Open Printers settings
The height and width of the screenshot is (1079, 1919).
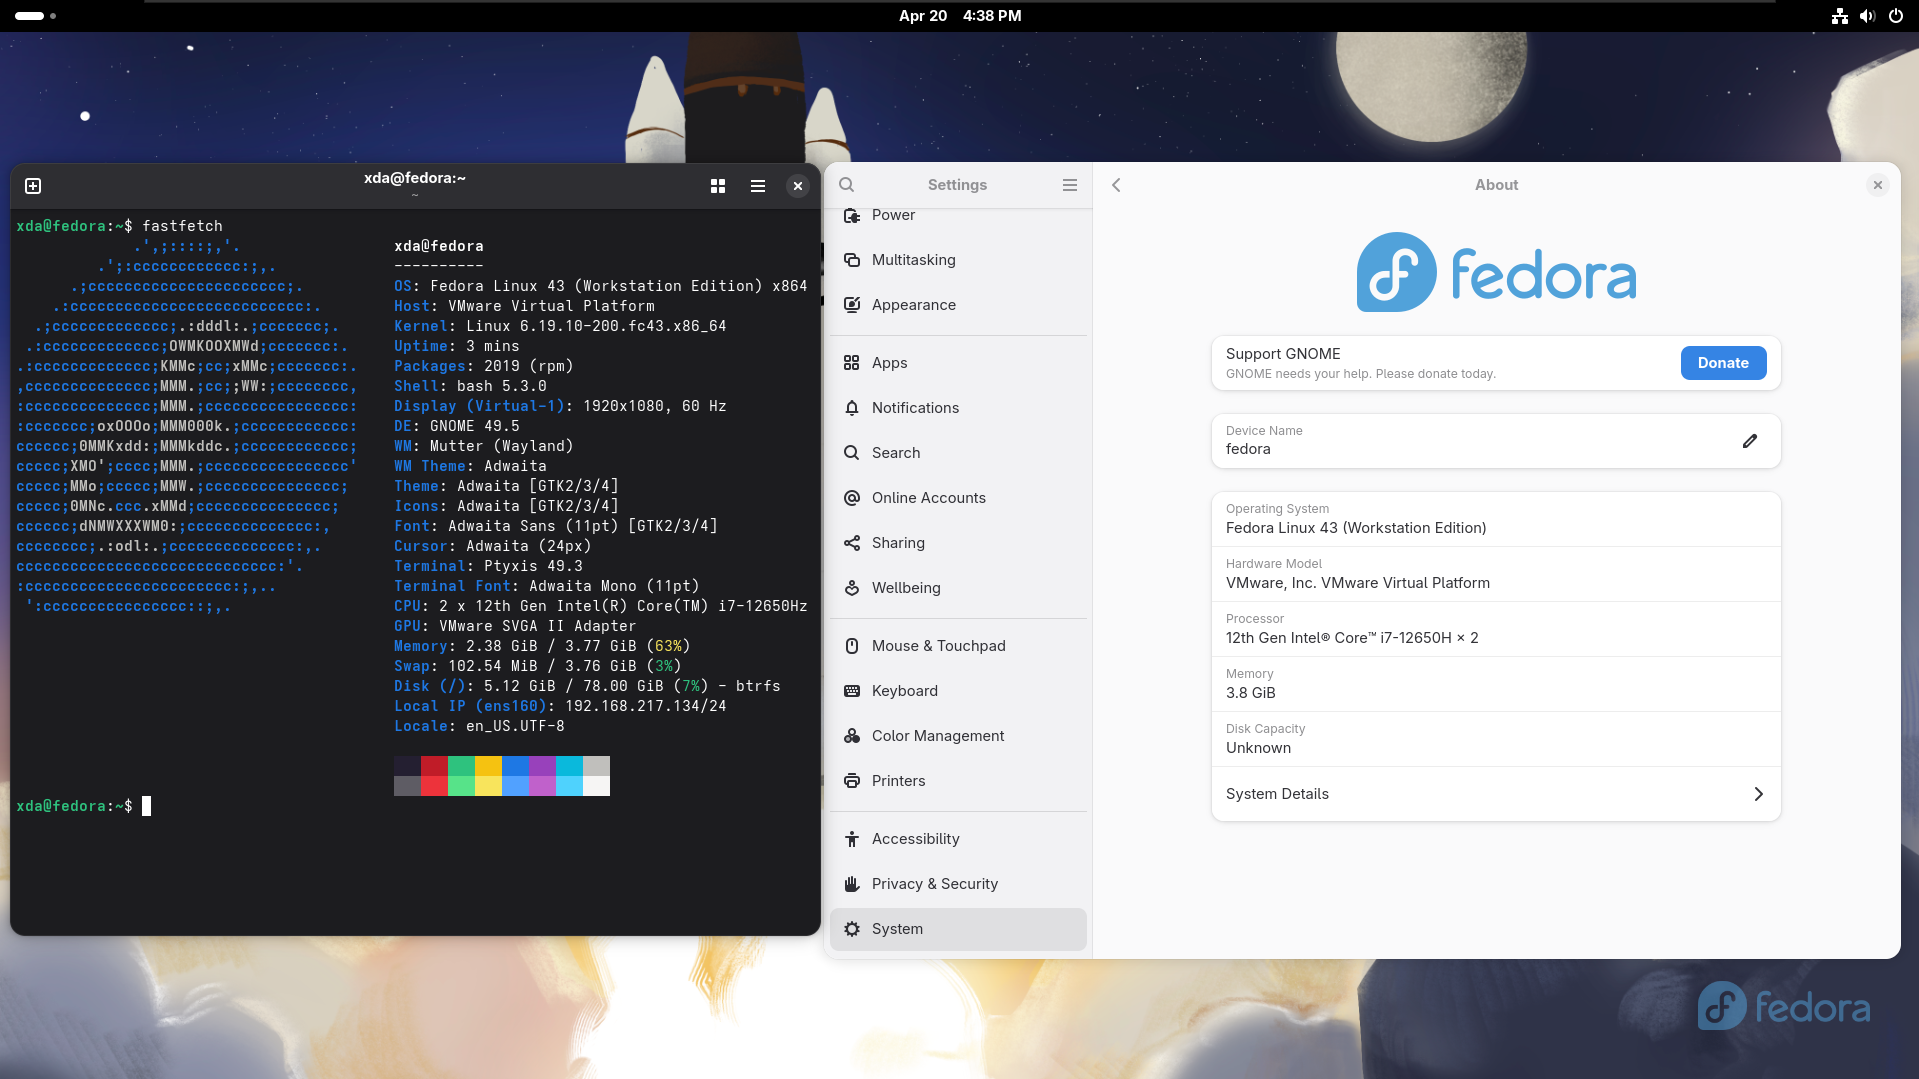point(958,781)
